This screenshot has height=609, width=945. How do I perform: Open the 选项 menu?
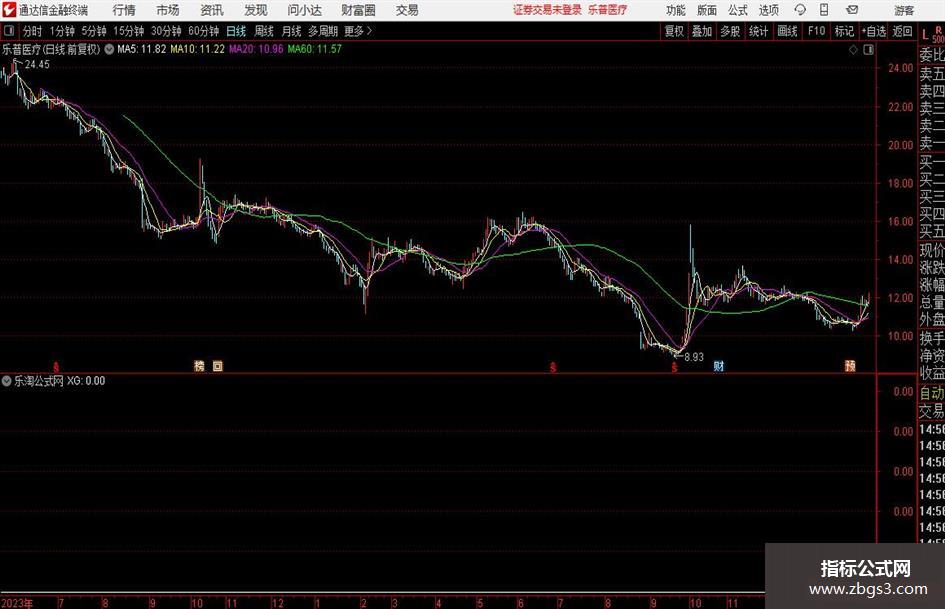(x=768, y=10)
